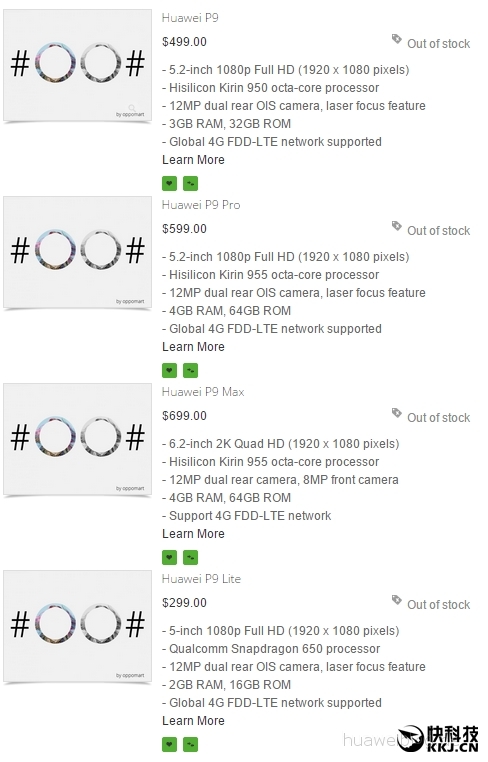The image size is (488, 762).
Task: Open Huawei P9 Lite product thumbnail image
Action: [x=77, y=626]
